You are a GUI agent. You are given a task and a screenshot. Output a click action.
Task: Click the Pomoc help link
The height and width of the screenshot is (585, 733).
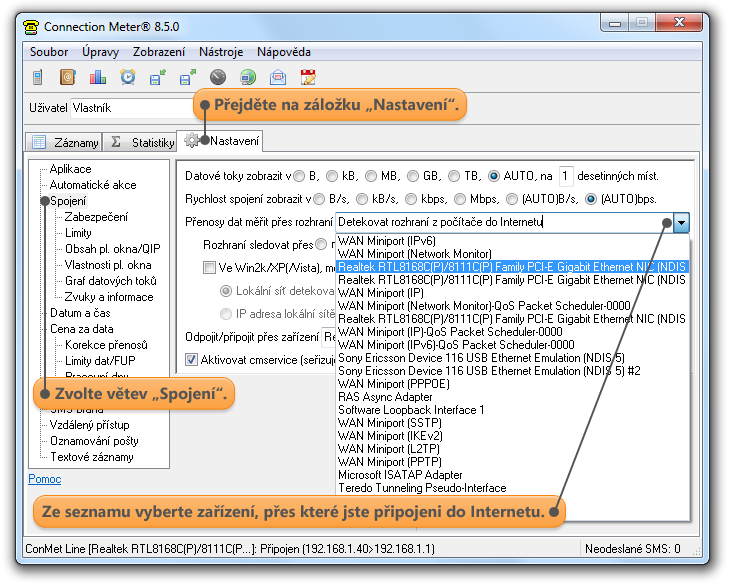pos(44,479)
